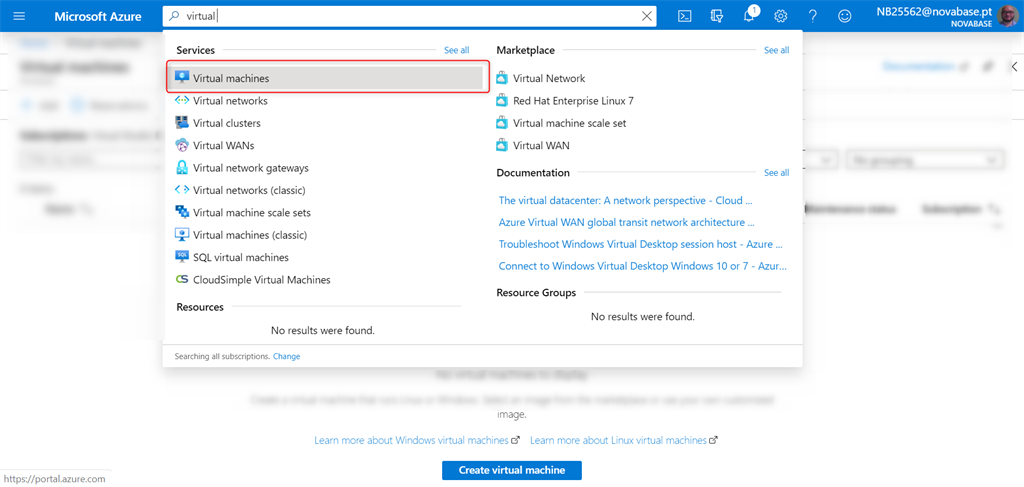
Task: Expand the No grouping dropdown
Action: point(924,160)
